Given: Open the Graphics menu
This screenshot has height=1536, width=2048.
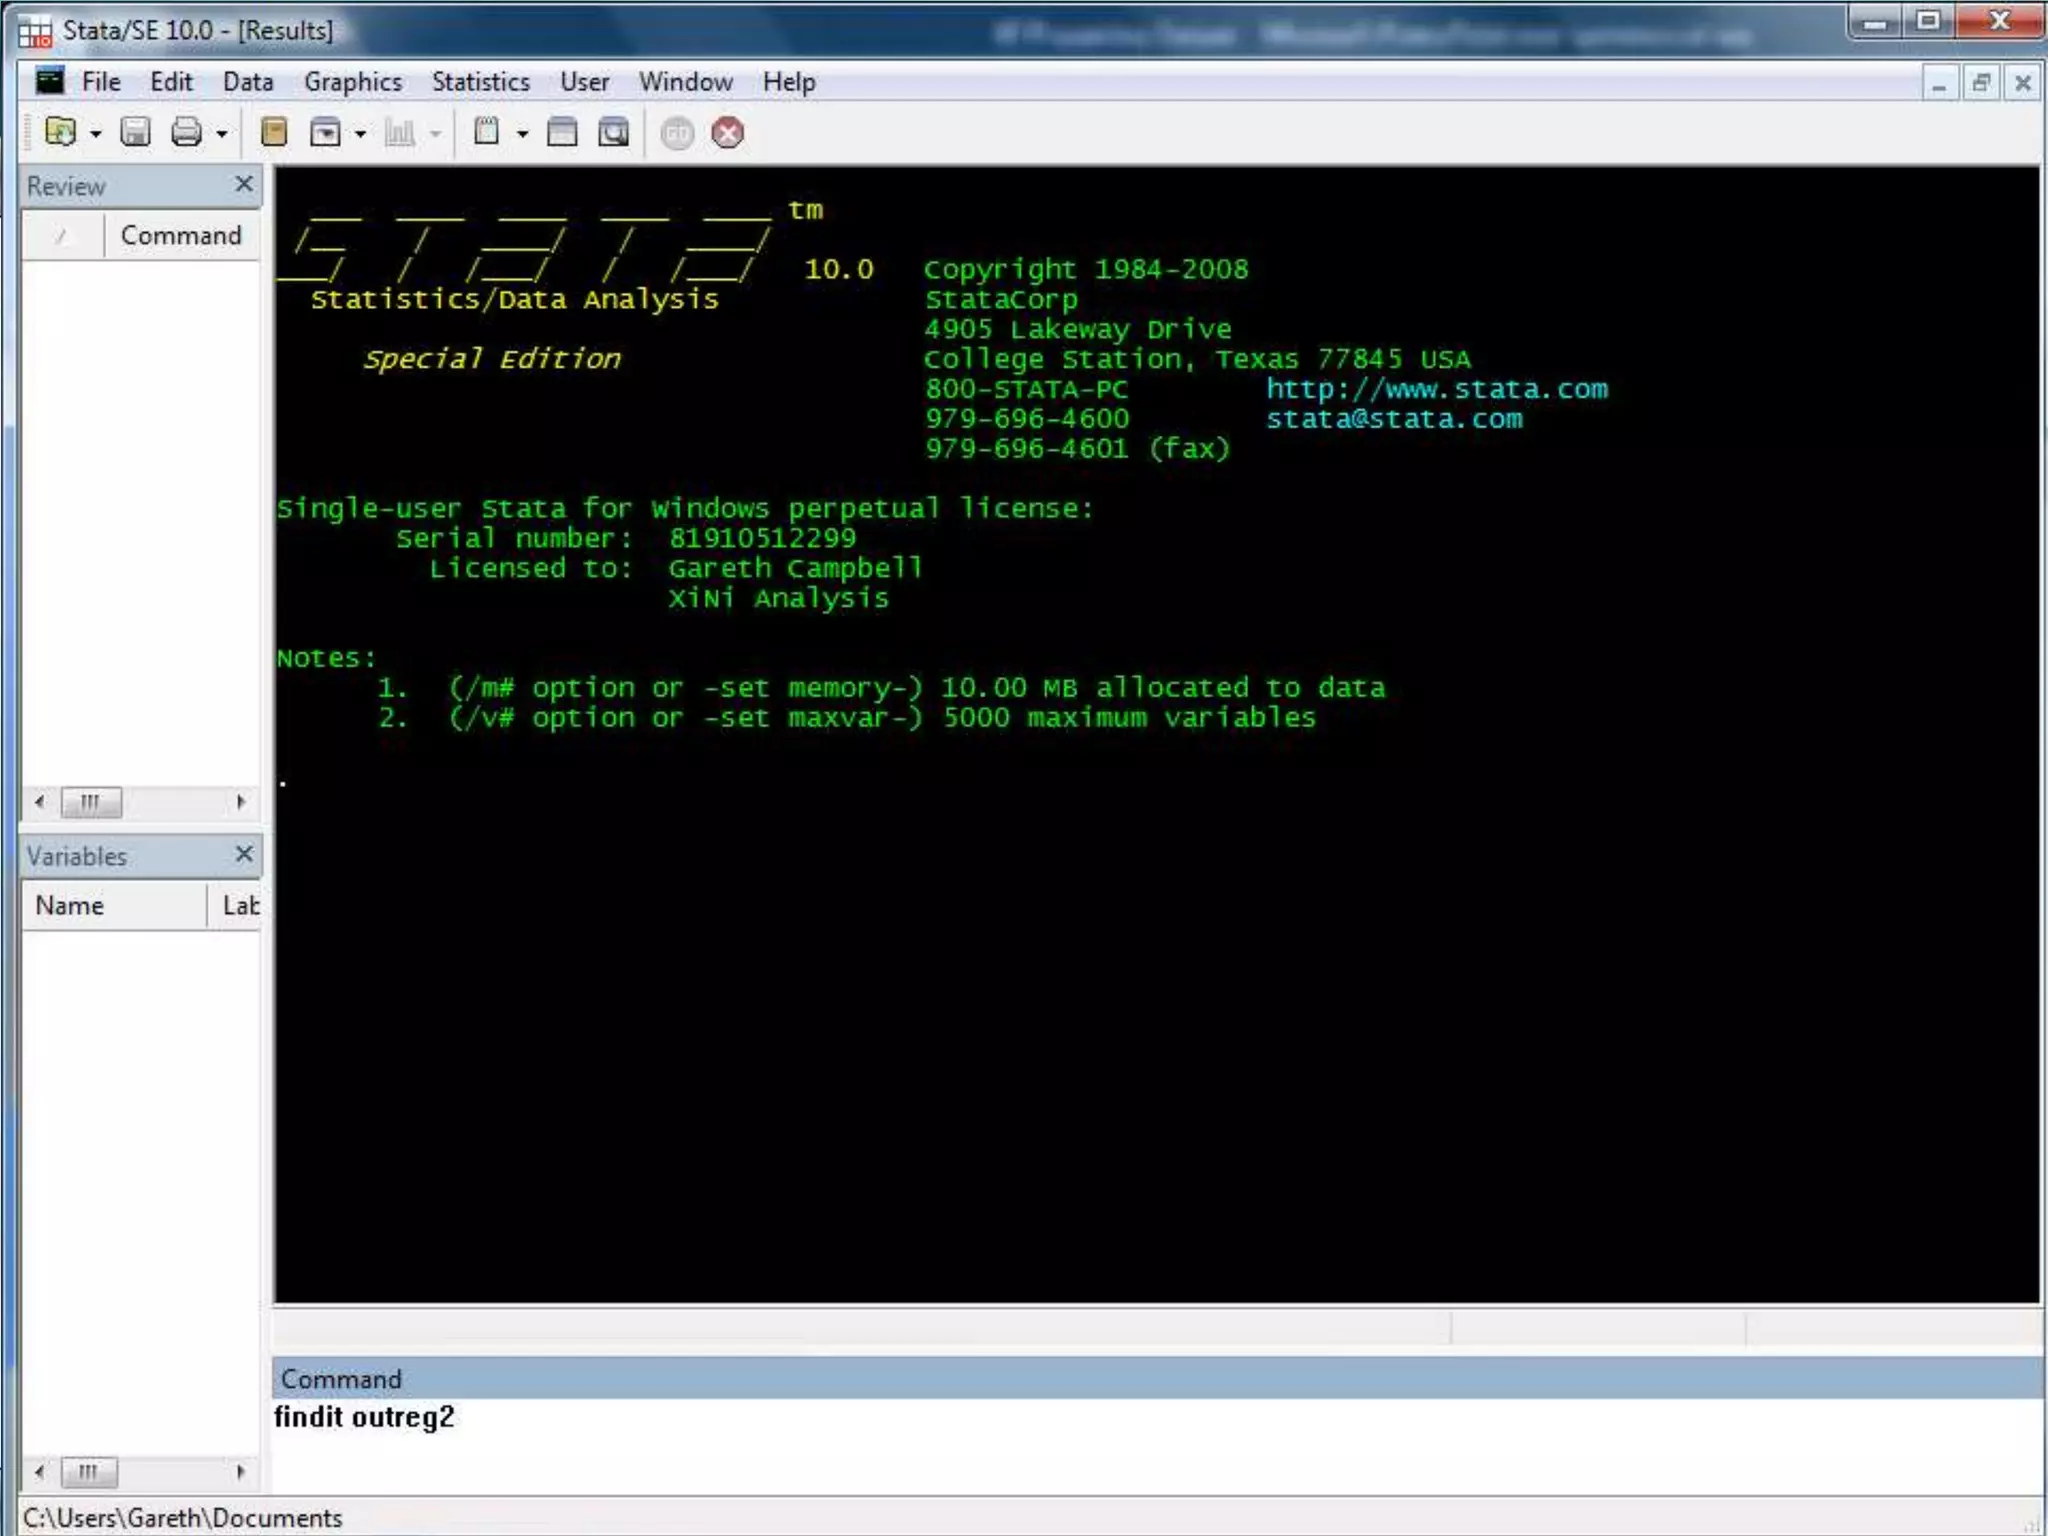Looking at the screenshot, I should [352, 82].
